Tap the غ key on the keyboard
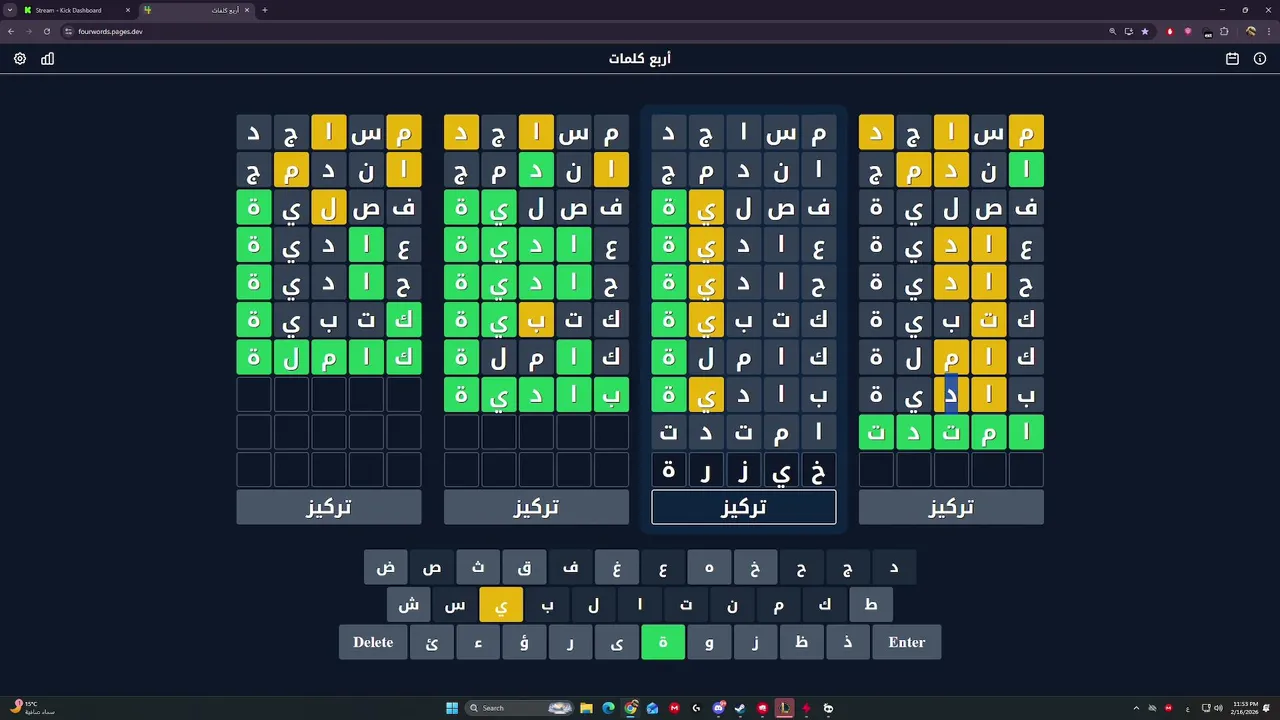Screen dimensions: 1280x720 pyautogui.click(x=617, y=567)
